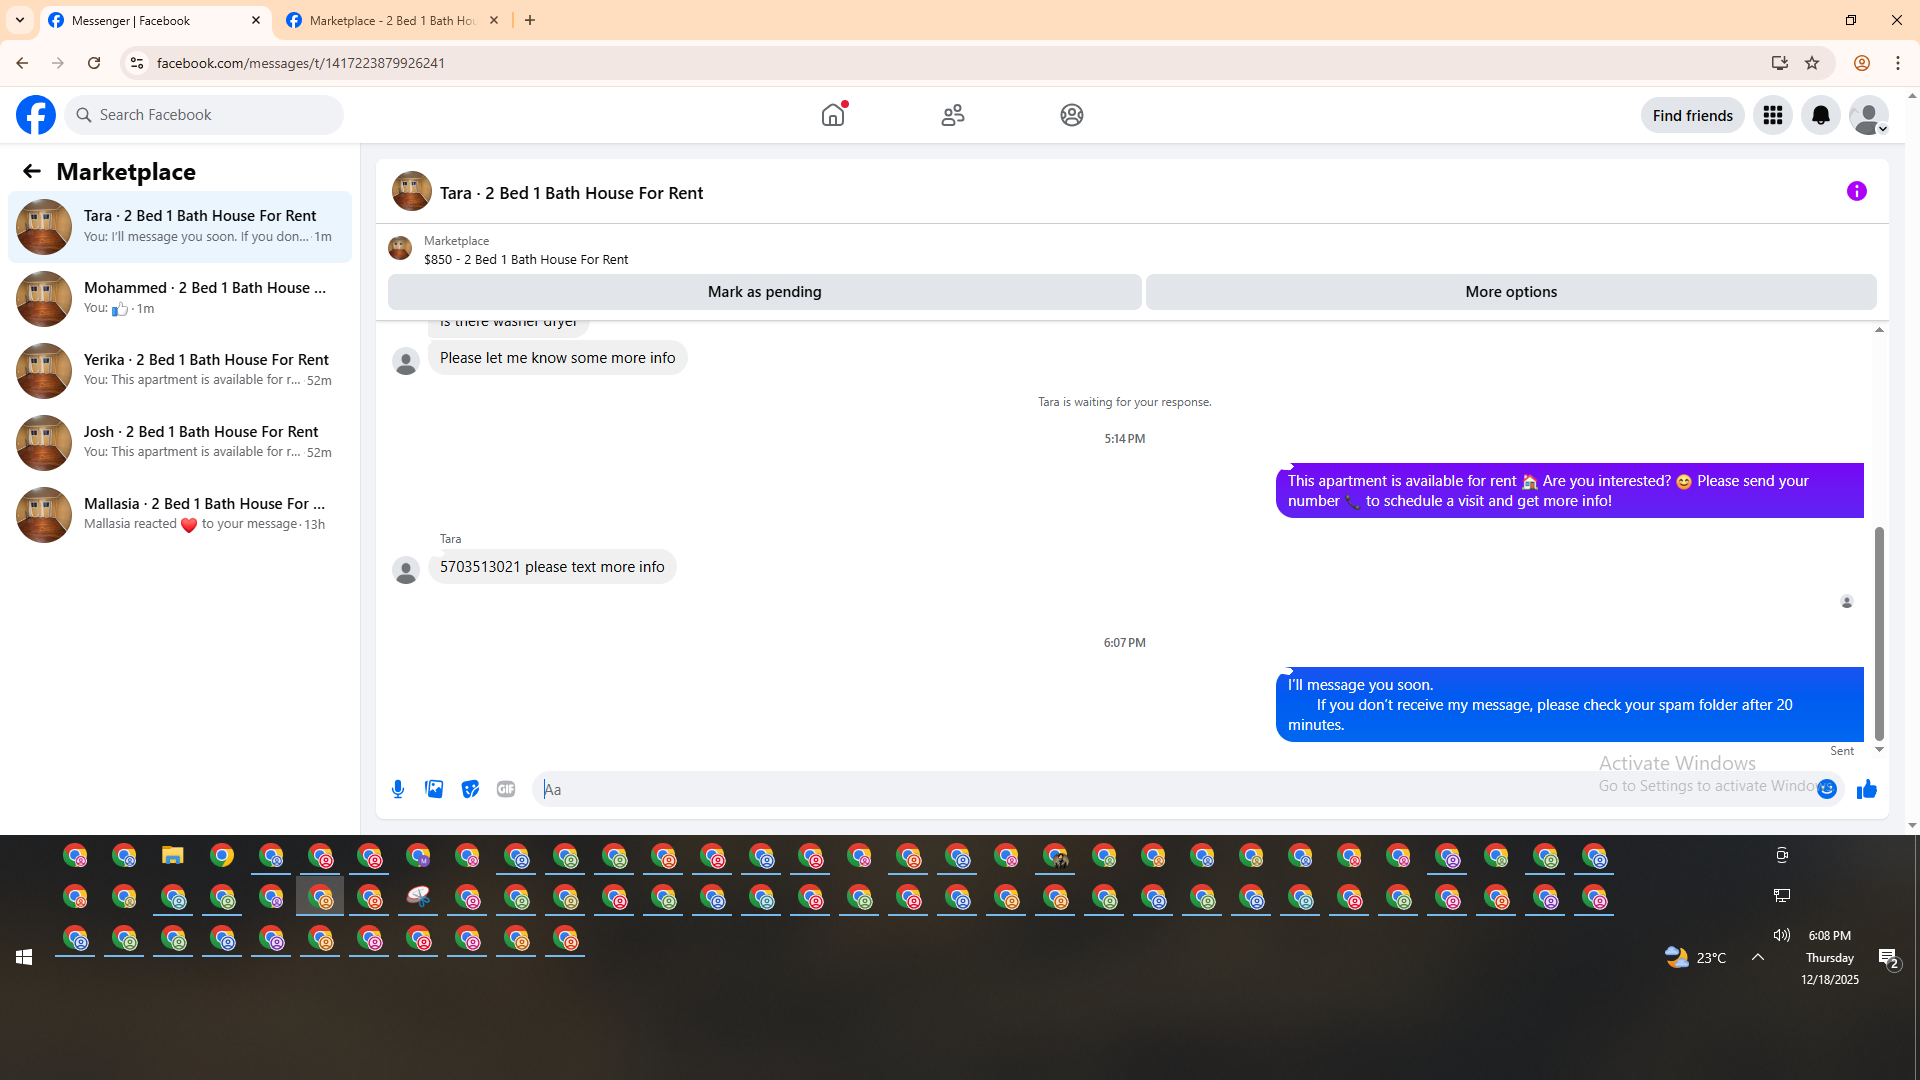This screenshot has width=1920, height=1080.
Task: Click the chat scrollbar thumb
Action: point(1879,634)
